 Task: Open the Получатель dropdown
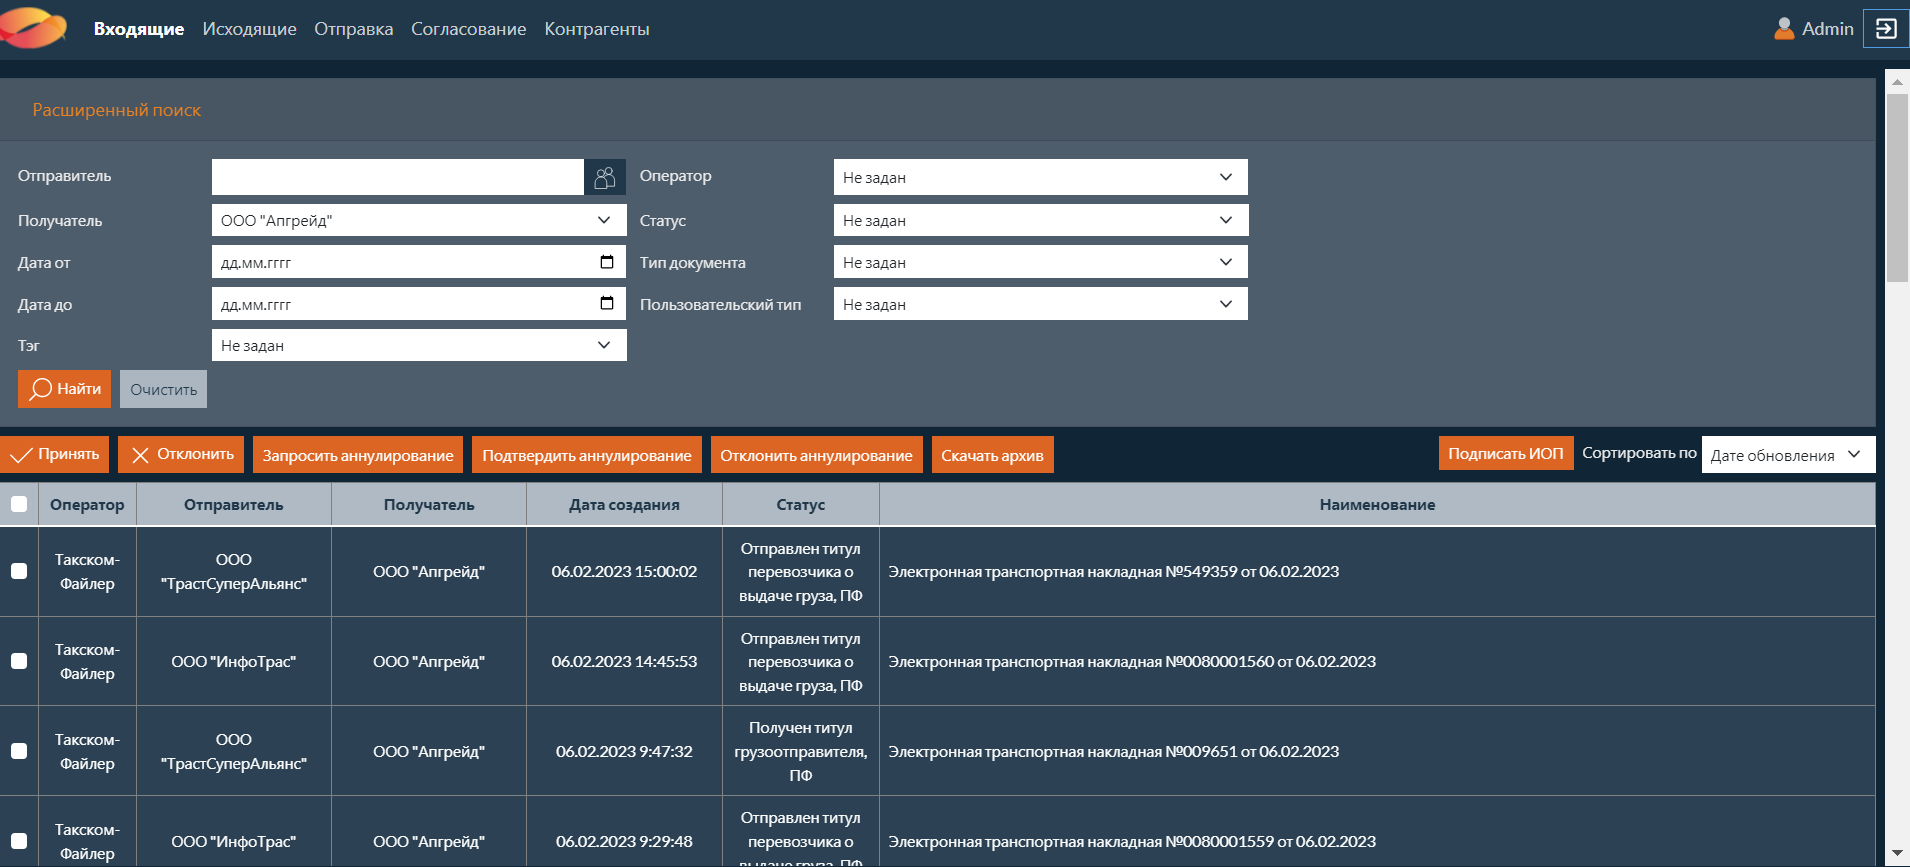click(419, 220)
